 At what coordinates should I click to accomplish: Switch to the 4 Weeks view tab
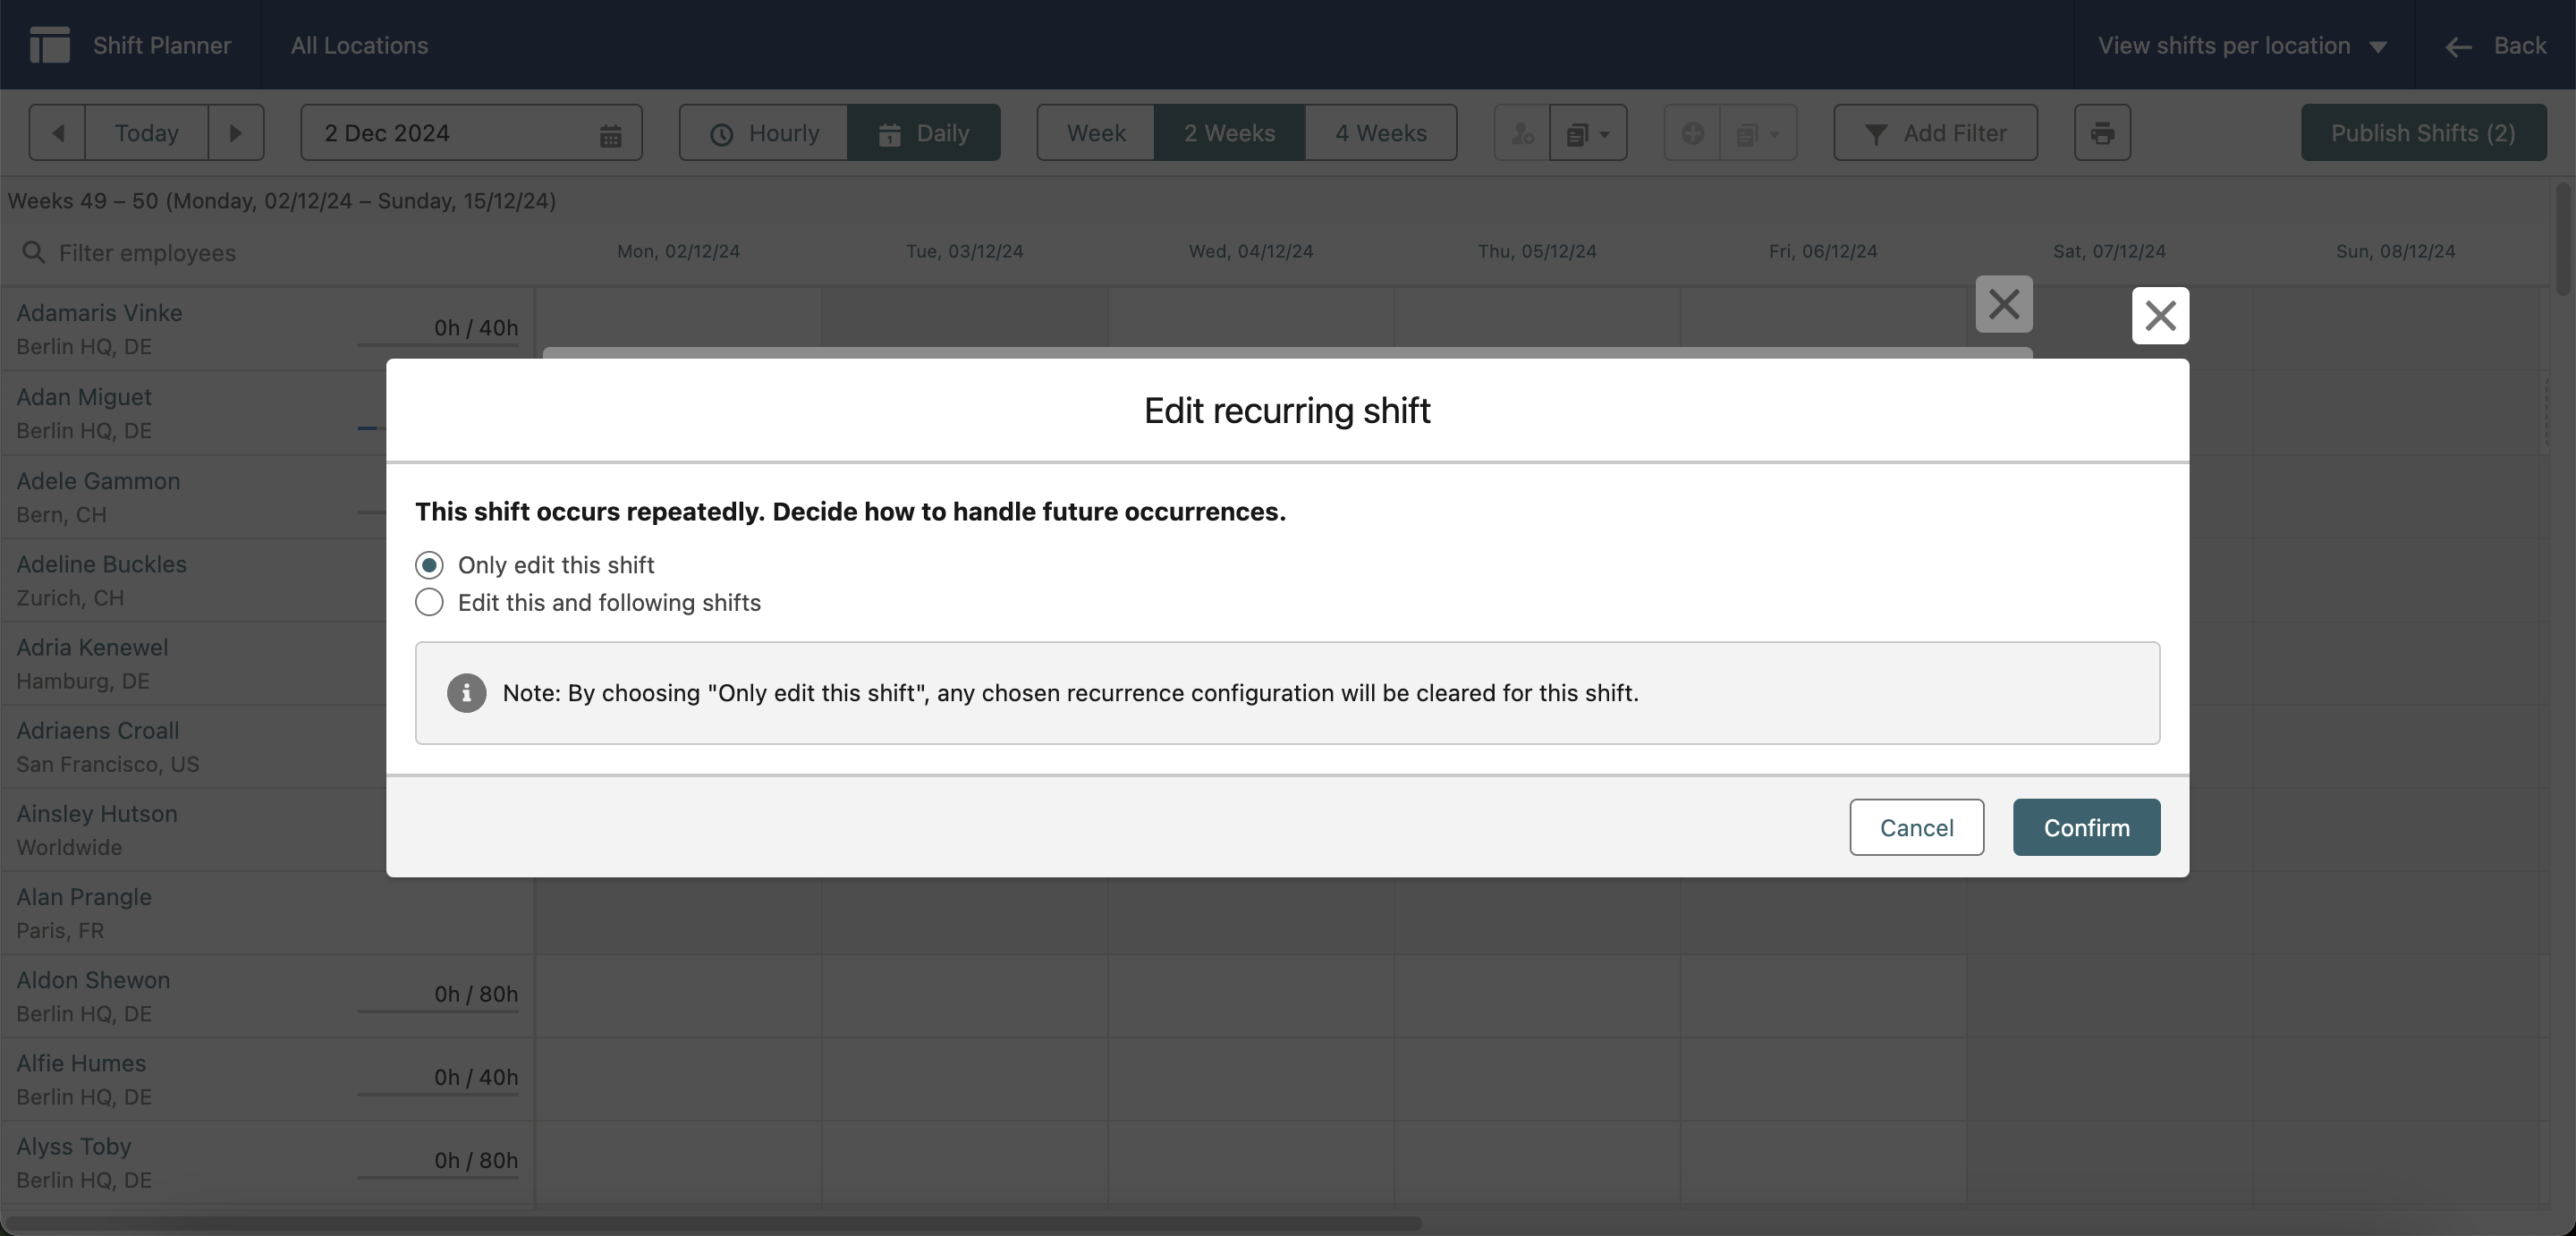(x=1381, y=132)
